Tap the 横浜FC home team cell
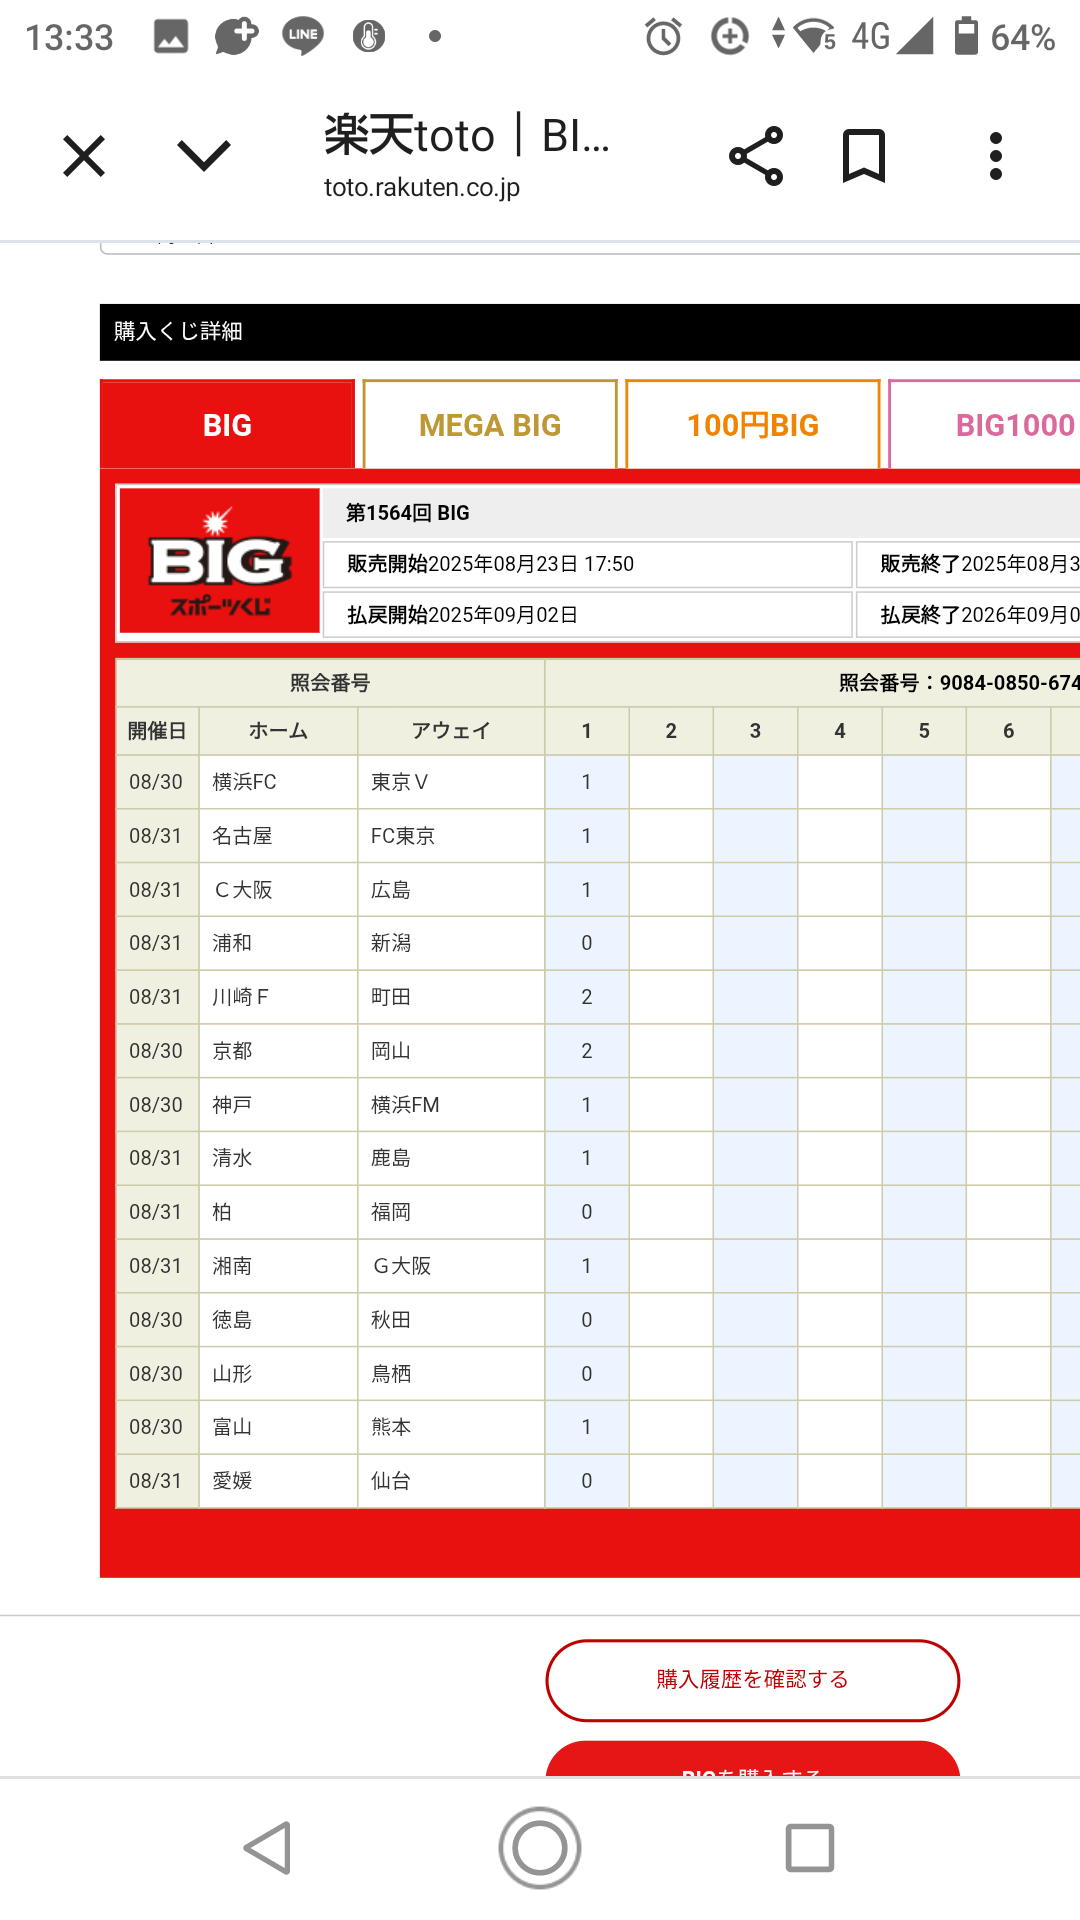 coord(278,782)
